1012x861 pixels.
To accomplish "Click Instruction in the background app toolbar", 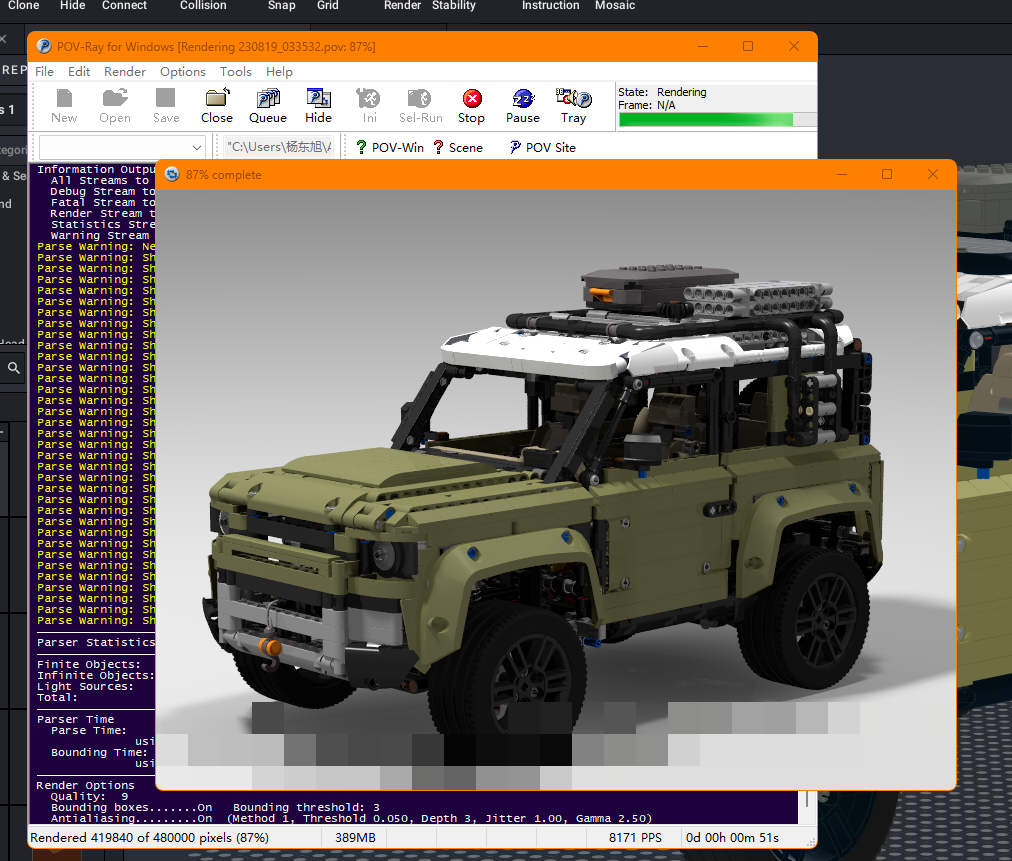I will (551, 6).
